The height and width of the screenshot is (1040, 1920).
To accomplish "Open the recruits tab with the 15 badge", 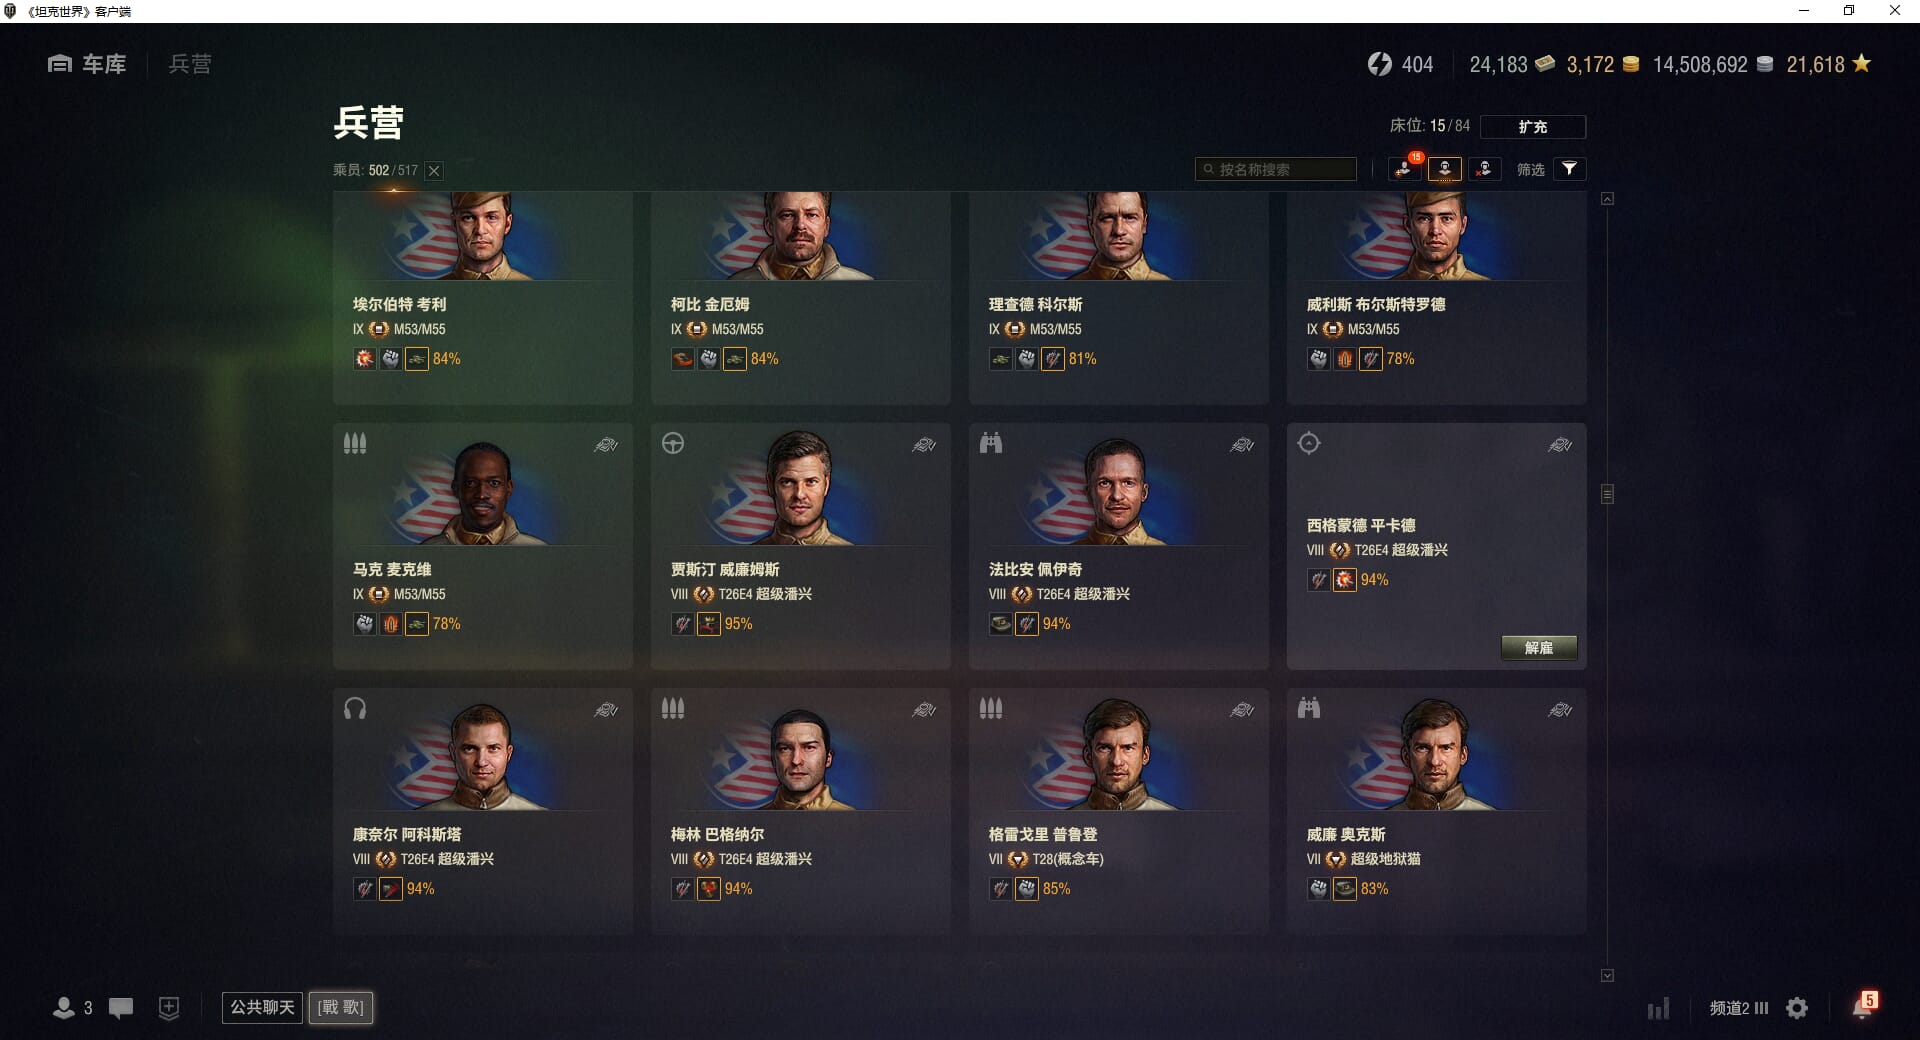I will tap(1405, 169).
